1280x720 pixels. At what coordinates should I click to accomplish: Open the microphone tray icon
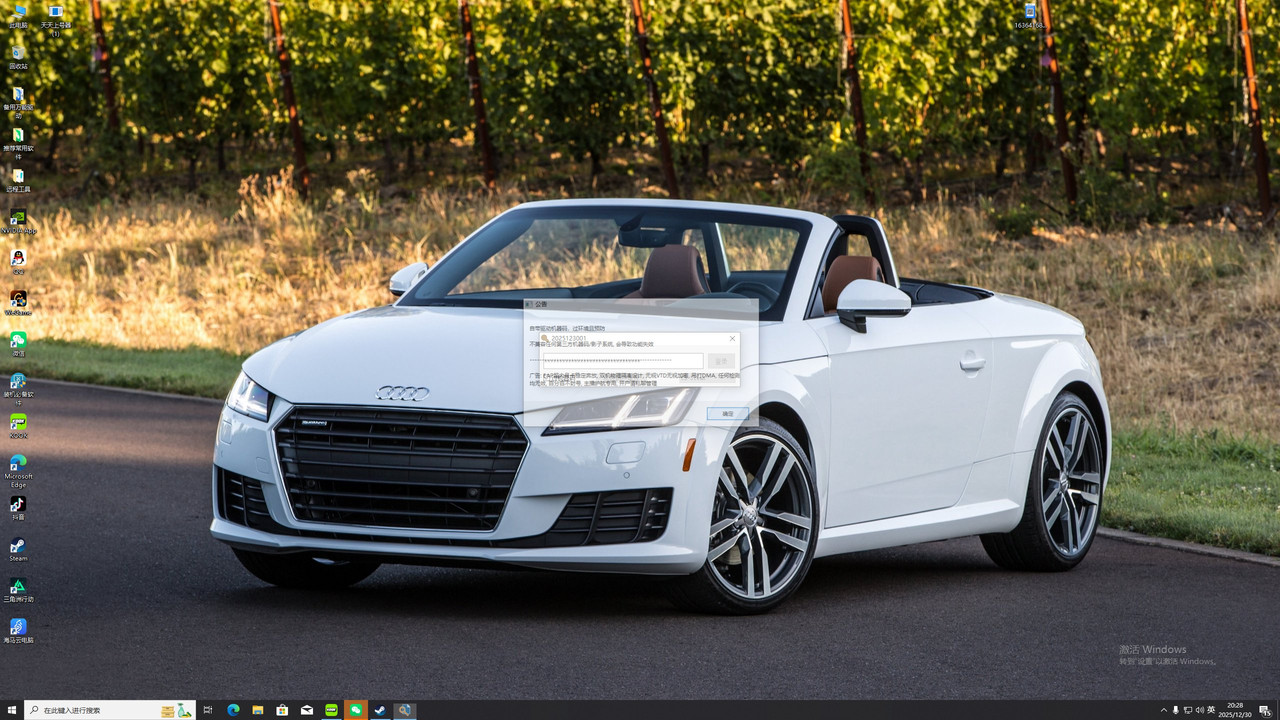[1175, 710]
